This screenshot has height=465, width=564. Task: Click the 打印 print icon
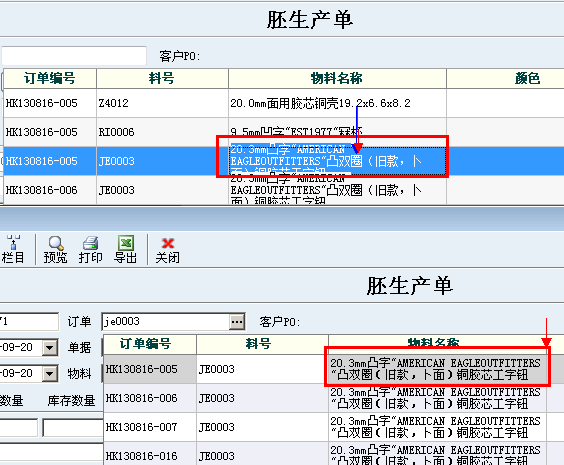click(x=90, y=250)
